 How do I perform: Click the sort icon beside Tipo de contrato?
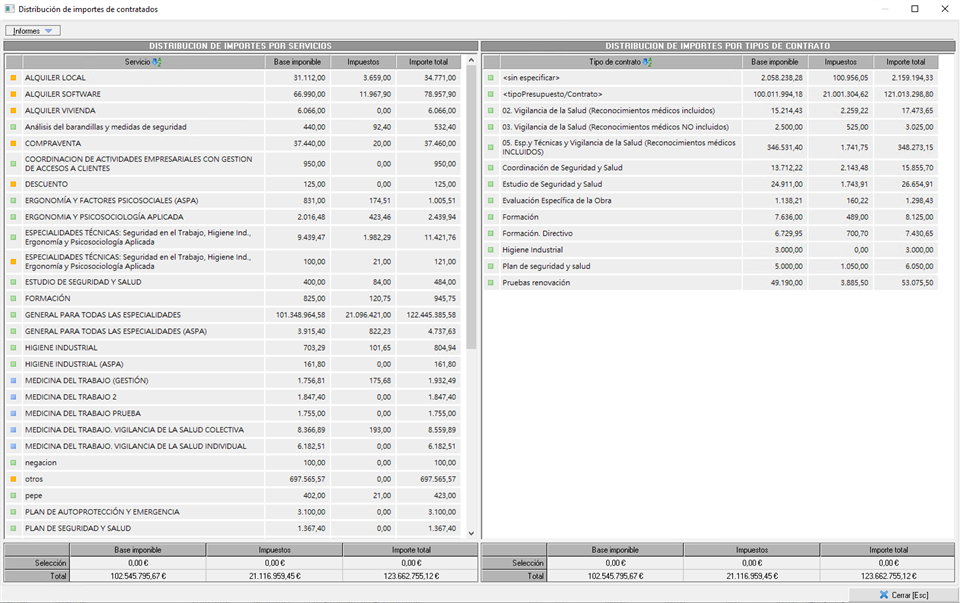647,62
